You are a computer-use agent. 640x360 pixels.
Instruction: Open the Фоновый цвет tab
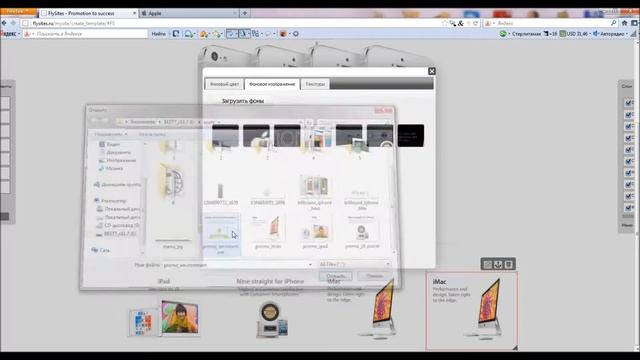[x=224, y=84]
